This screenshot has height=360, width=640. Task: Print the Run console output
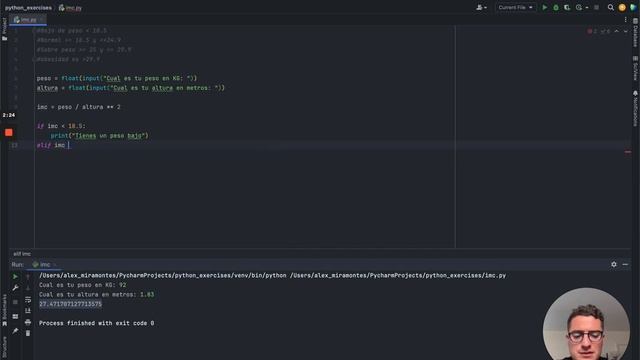click(28, 322)
